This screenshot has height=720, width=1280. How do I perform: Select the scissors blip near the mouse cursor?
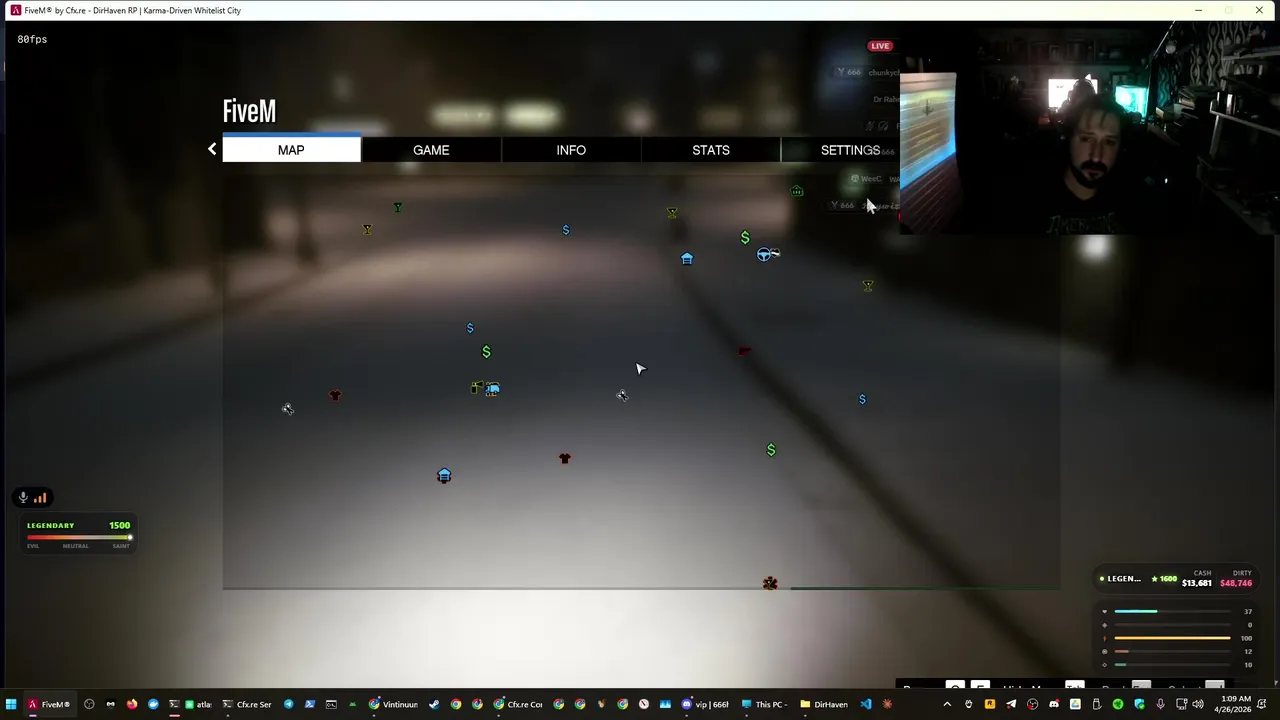(622, 395)
